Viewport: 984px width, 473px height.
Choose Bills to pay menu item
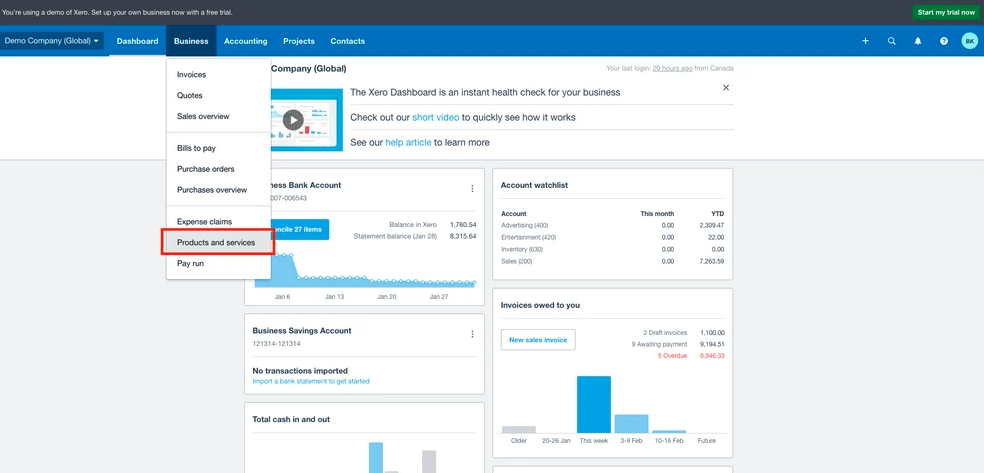218,148
